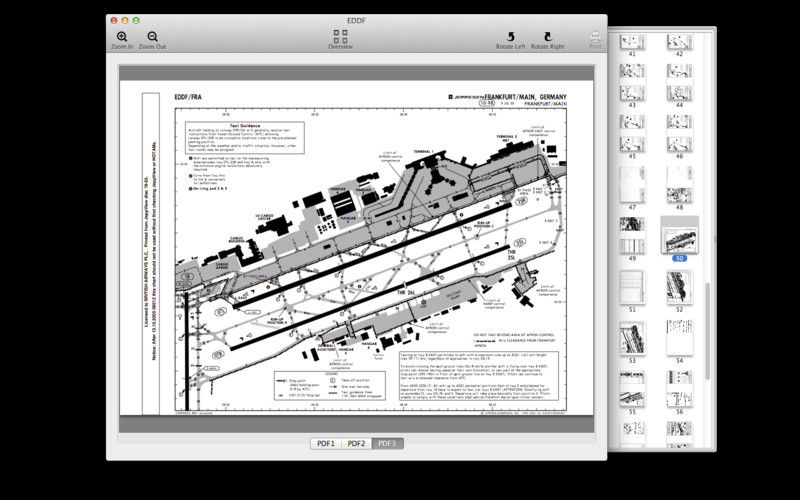Select page 52 thumbnail
Screen dimensions: 800x500
pos(679,287)
